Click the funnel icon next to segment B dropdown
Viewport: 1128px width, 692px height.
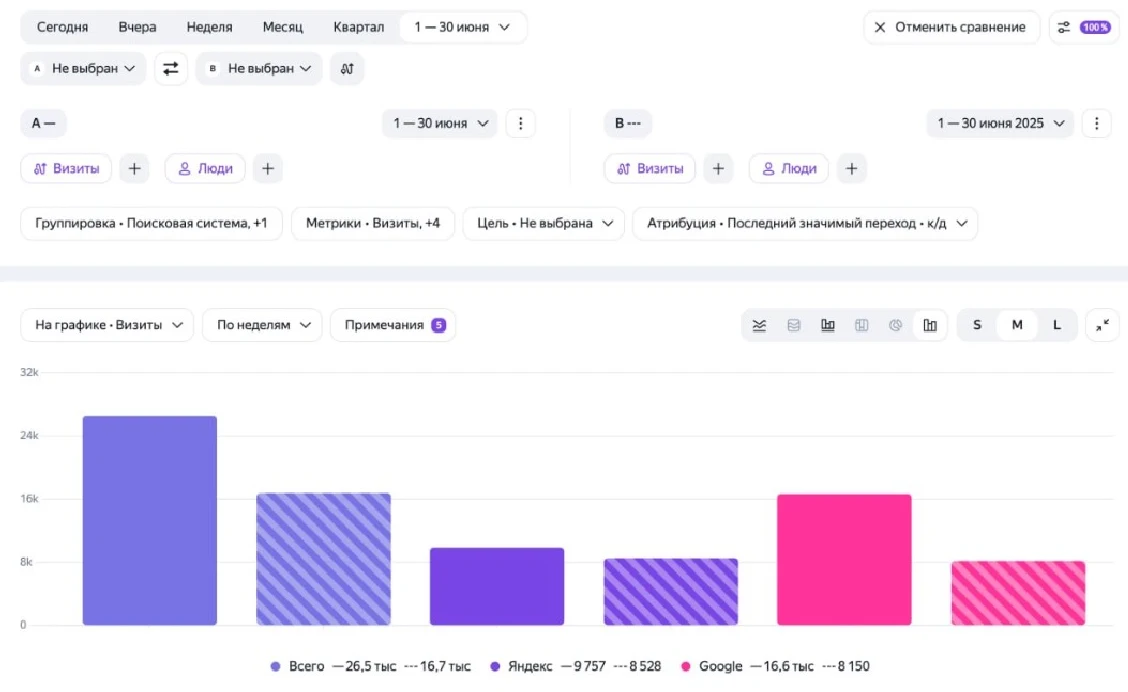(347, 68)
